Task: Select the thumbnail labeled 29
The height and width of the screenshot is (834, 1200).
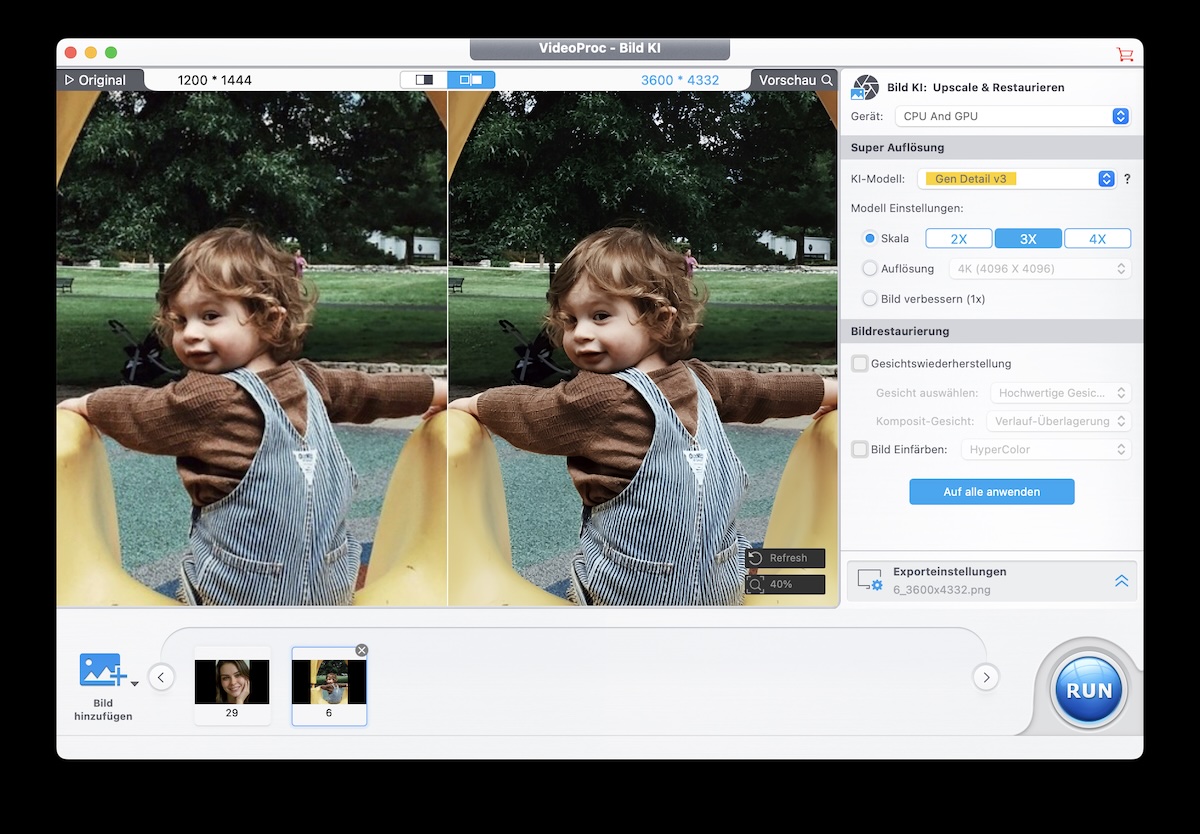Action: point(232,685)
